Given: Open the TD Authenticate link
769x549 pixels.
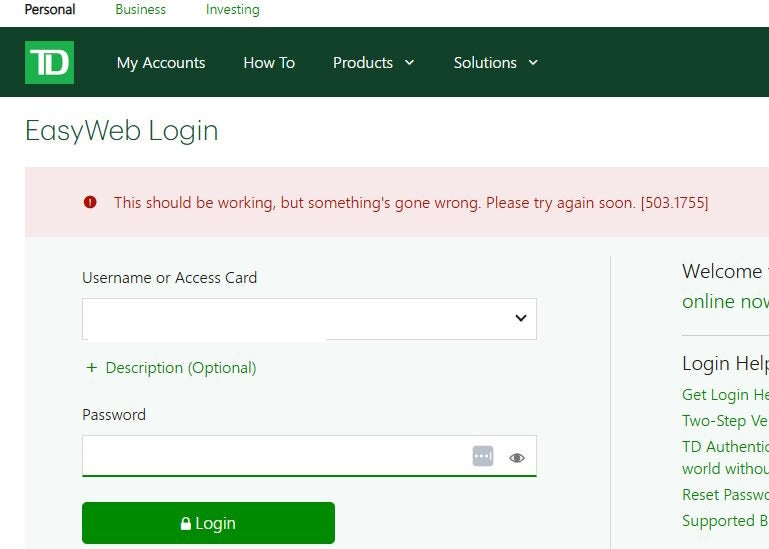Looking at the screenshot, I should click(725, 447).
